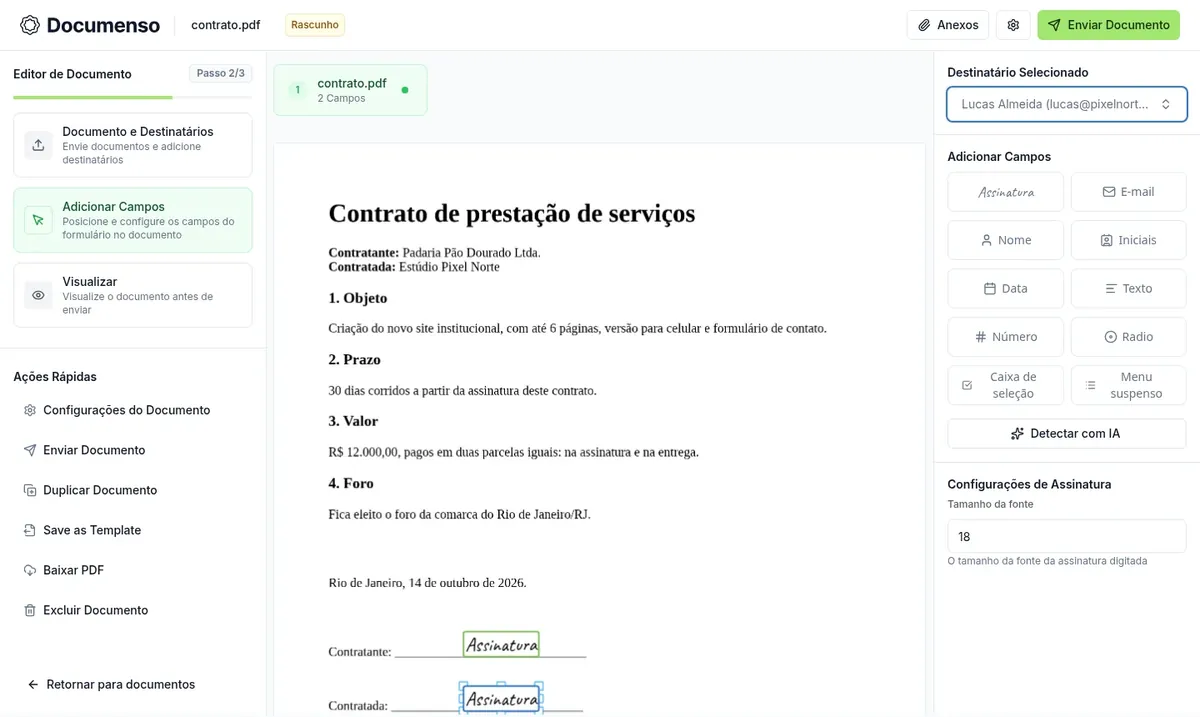1200x717 pixels.
Task: Select the Adicionar Campos step
Action: (x=133, y=220)
